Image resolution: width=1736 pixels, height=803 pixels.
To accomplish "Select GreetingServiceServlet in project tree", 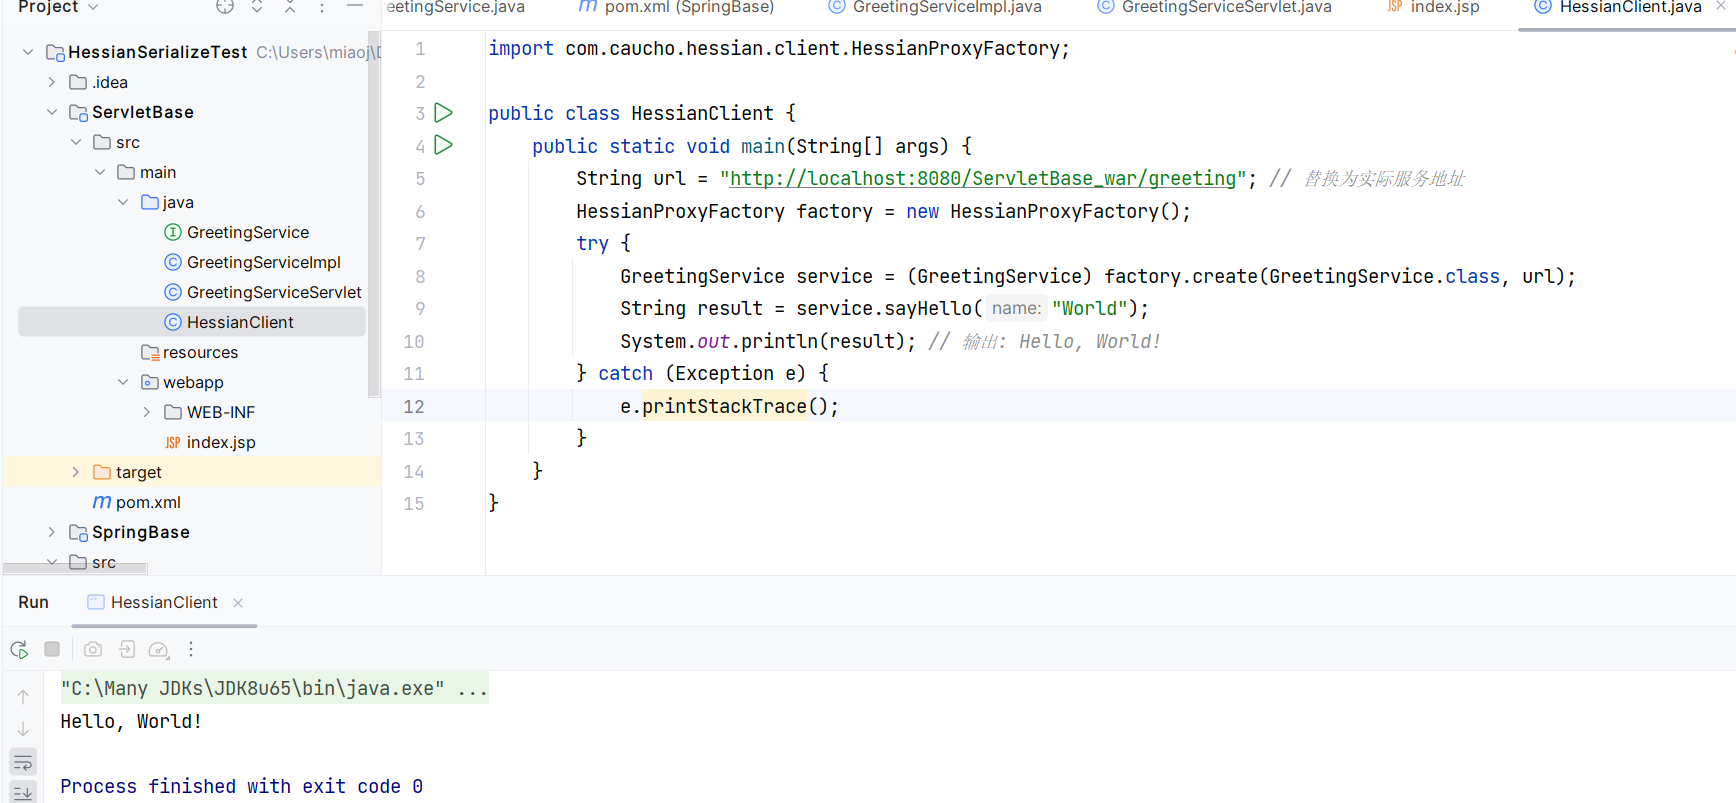I will click(x=273, y=292).
